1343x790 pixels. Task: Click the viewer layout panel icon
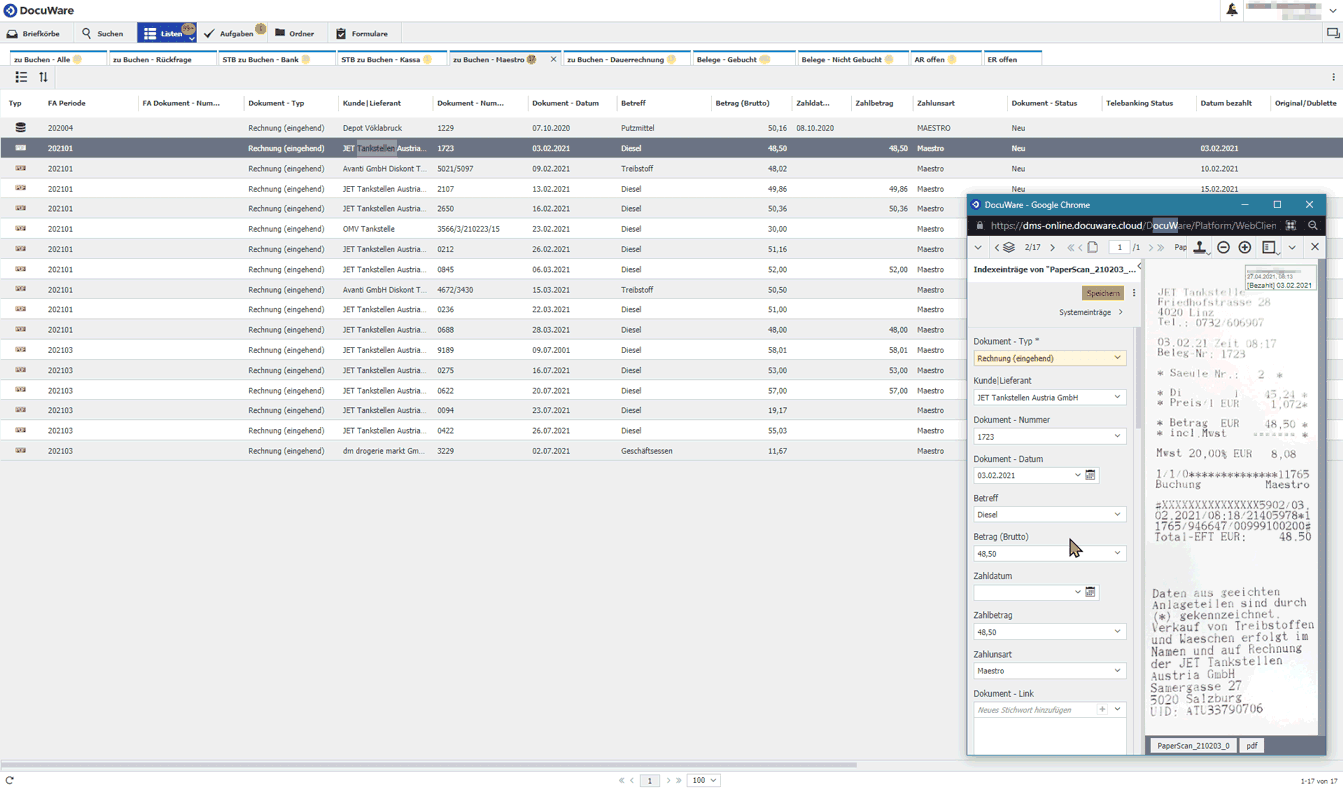pos(1269,247)
